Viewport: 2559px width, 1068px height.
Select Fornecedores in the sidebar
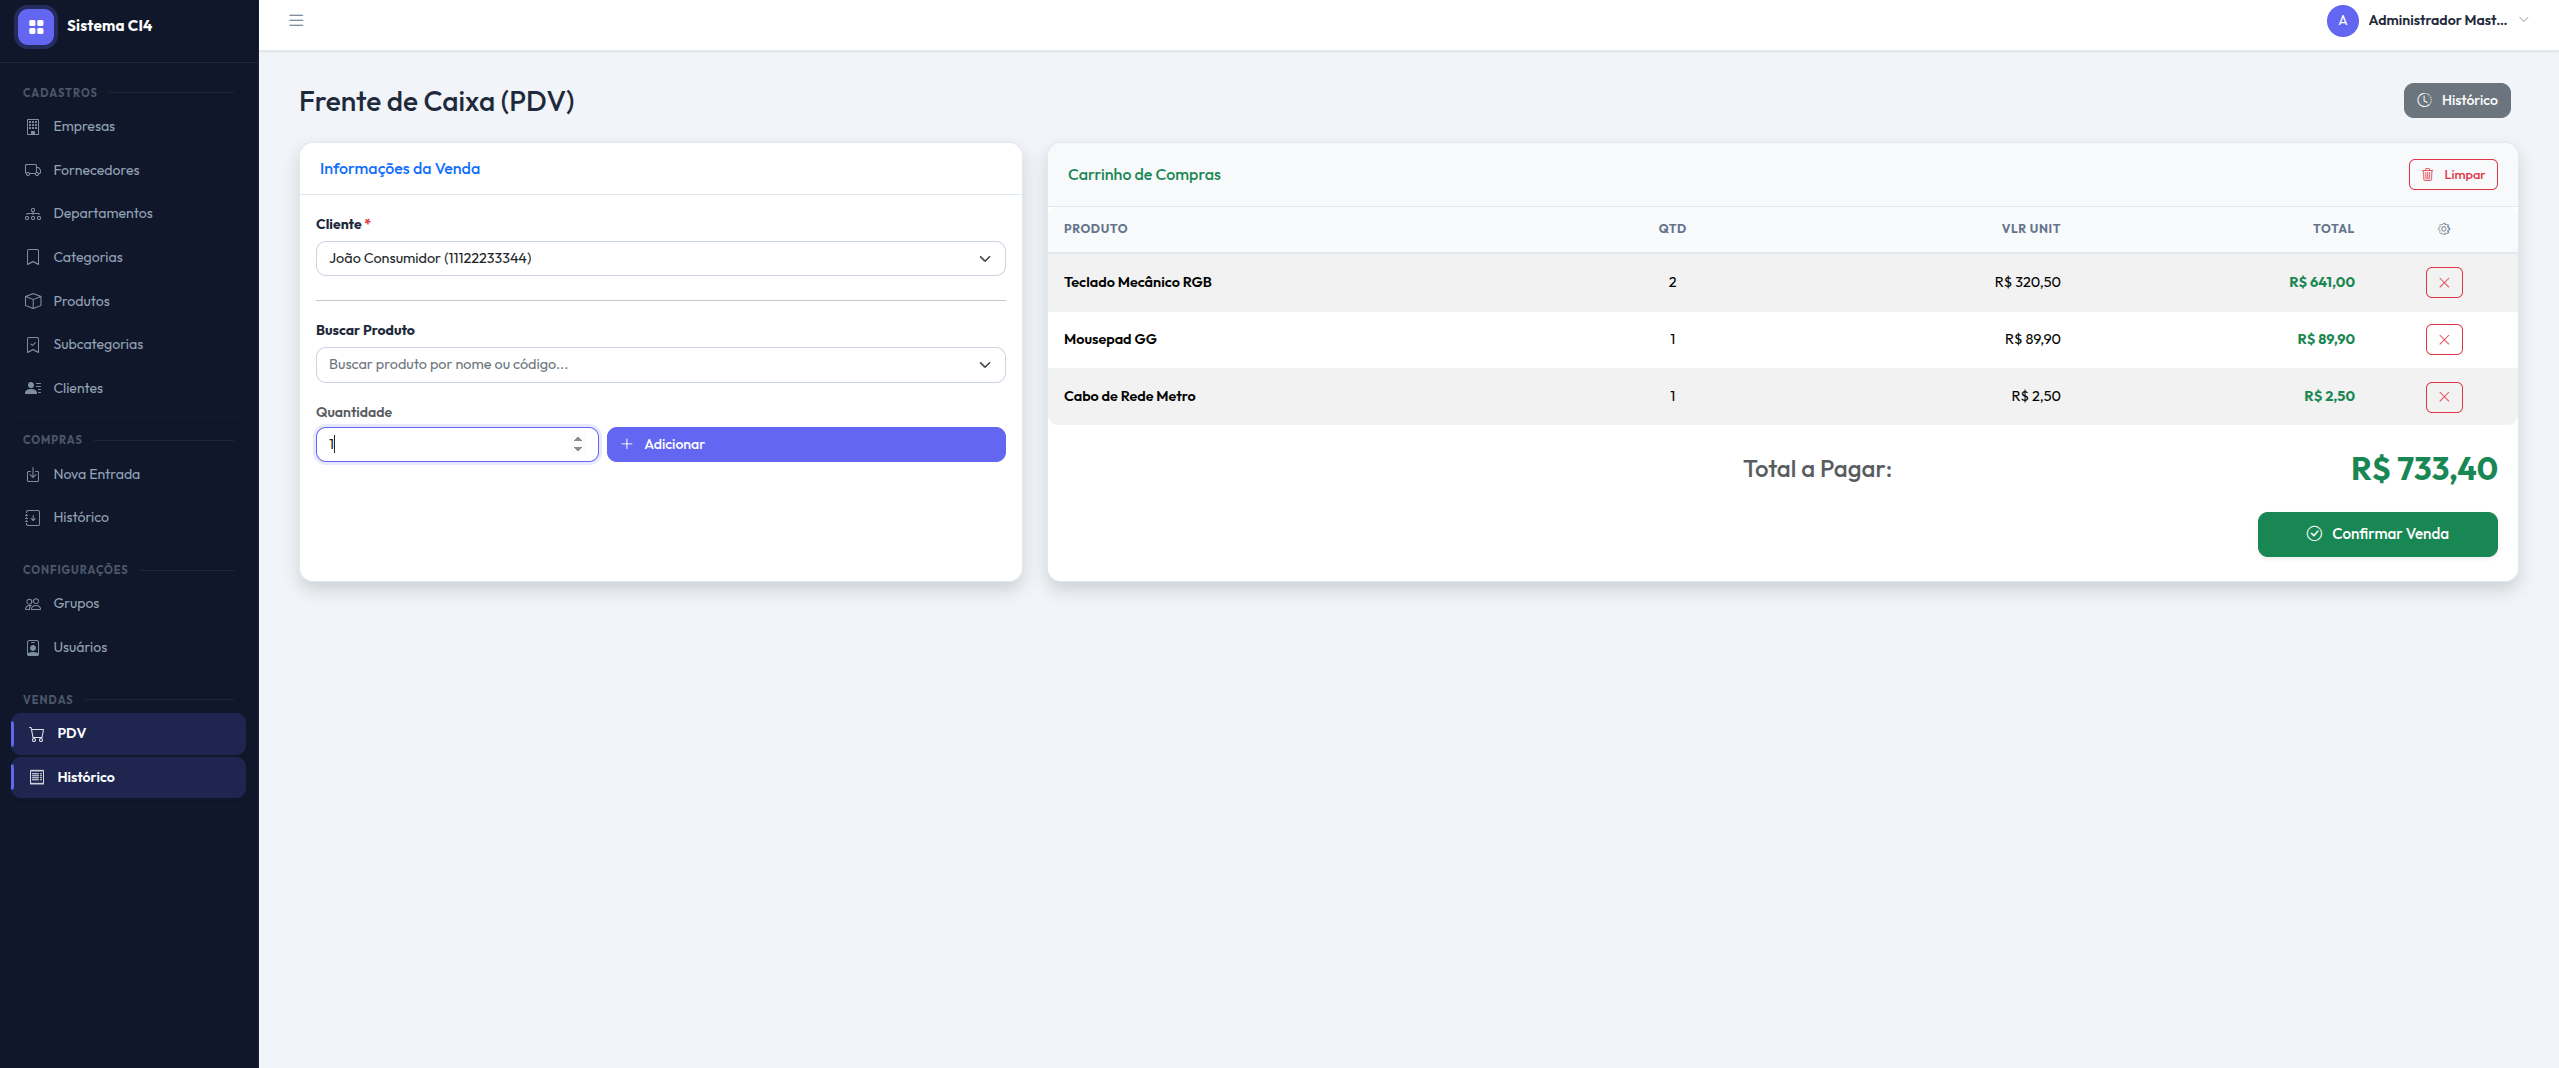(x=96, y=170)
